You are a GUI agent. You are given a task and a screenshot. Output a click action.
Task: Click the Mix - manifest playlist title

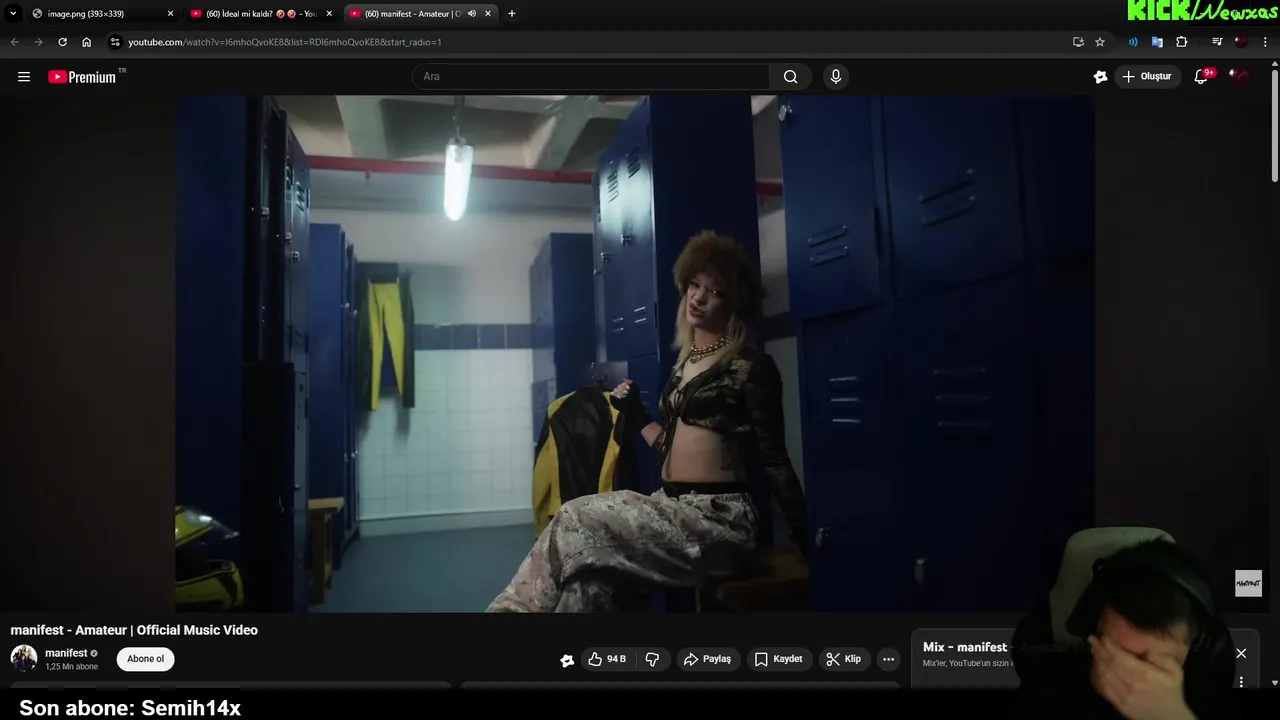coord(965,647)
